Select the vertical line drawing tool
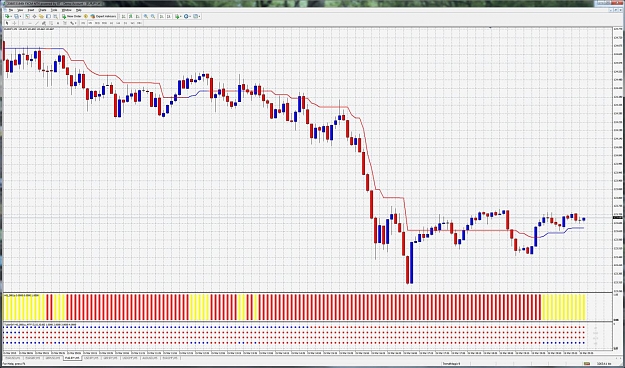The image size is (625, 368). 22,23
